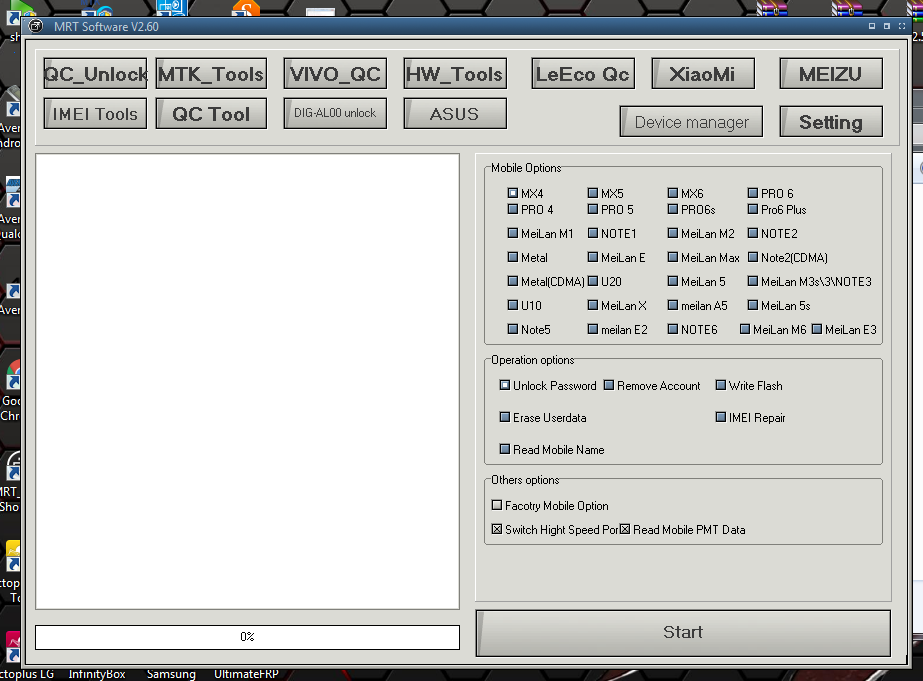923x681 pixels.
Task: Open Samsung desktop shortcut
Action: click(171, 674)
